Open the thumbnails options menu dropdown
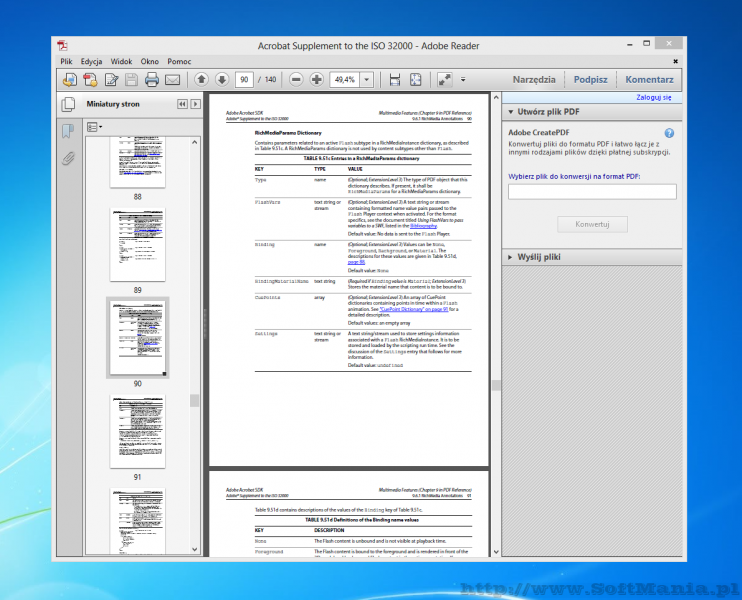Screen dimensions: 742x600 click(94, 127)
